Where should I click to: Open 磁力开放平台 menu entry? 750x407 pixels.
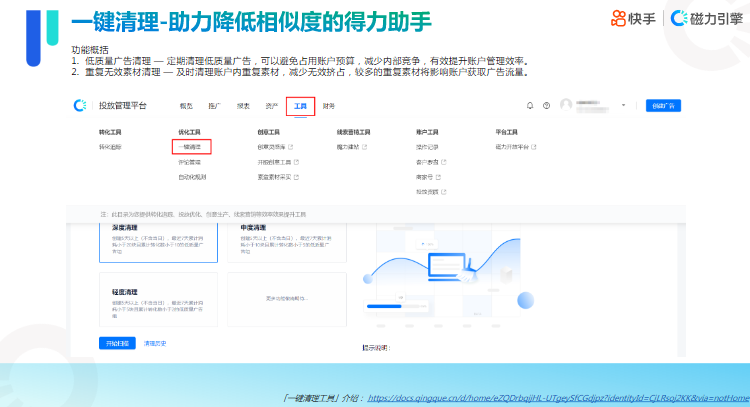(512, 147)
